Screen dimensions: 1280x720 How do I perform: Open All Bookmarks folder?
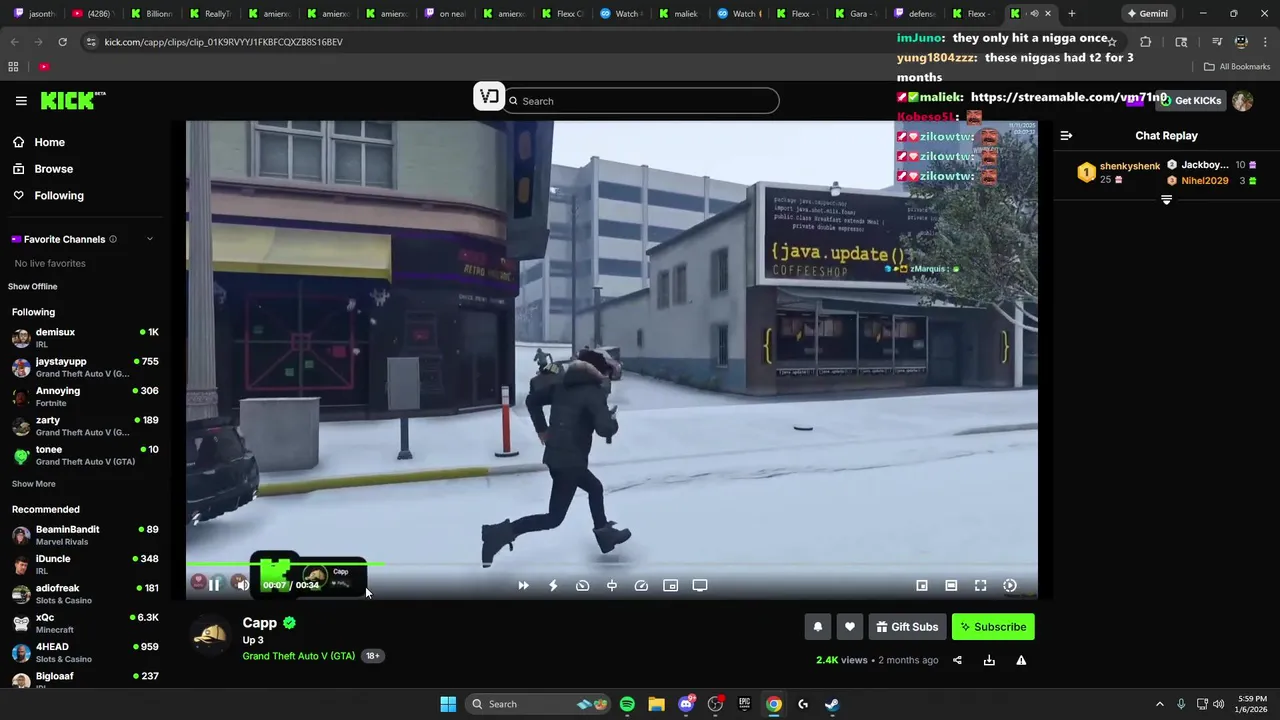[1237, 67]
